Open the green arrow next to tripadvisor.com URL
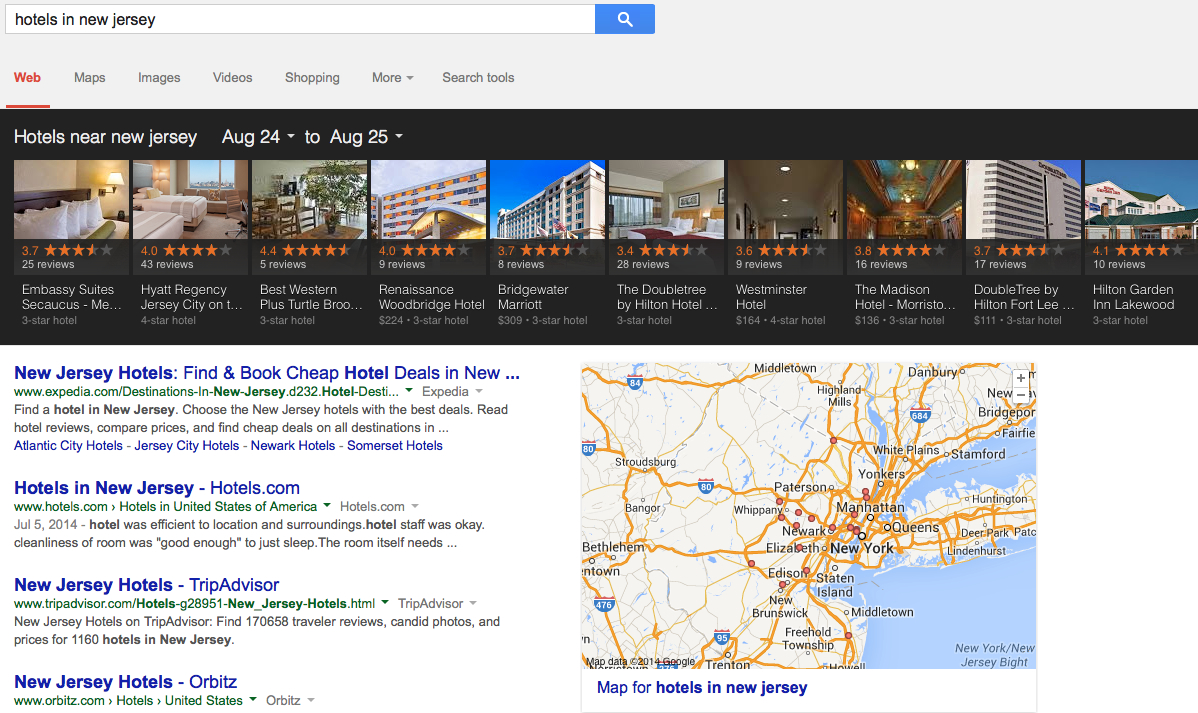 (x=385, y=602)
